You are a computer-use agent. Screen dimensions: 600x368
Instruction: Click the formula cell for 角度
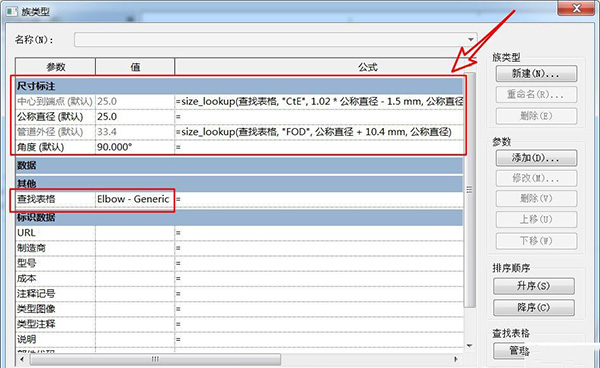tap(319, 147)
